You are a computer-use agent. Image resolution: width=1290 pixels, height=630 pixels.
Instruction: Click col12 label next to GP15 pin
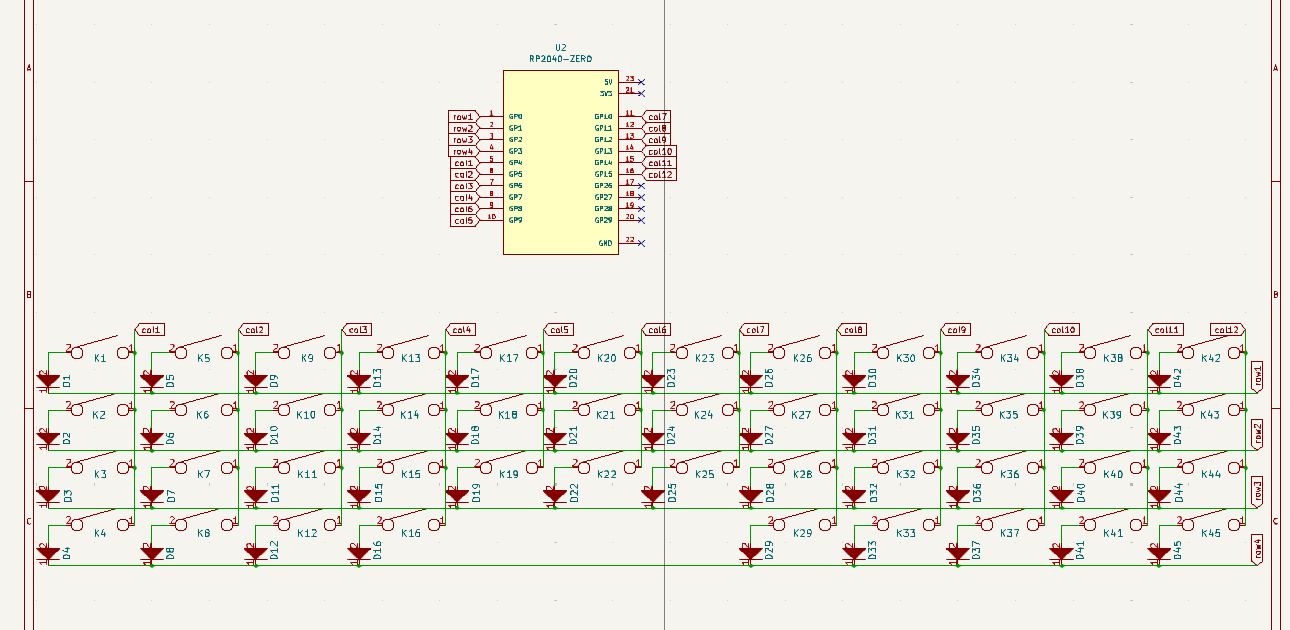point(660,175)
